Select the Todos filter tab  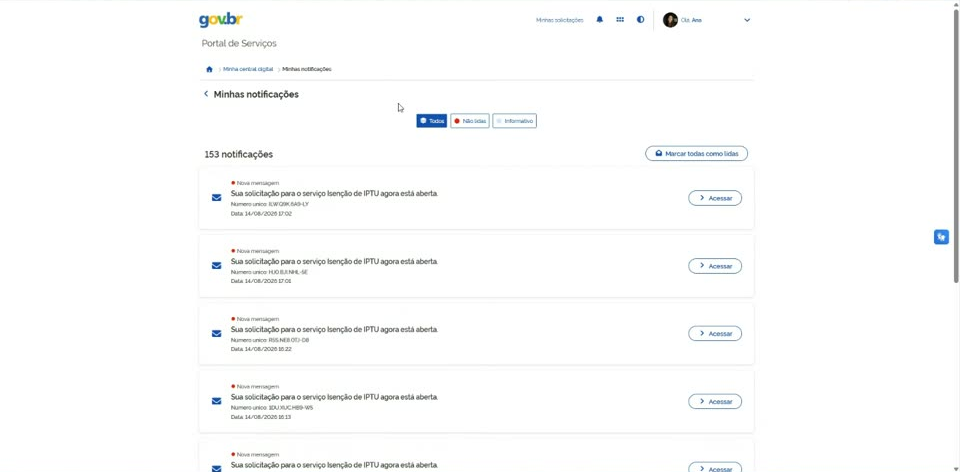point(432,121)
